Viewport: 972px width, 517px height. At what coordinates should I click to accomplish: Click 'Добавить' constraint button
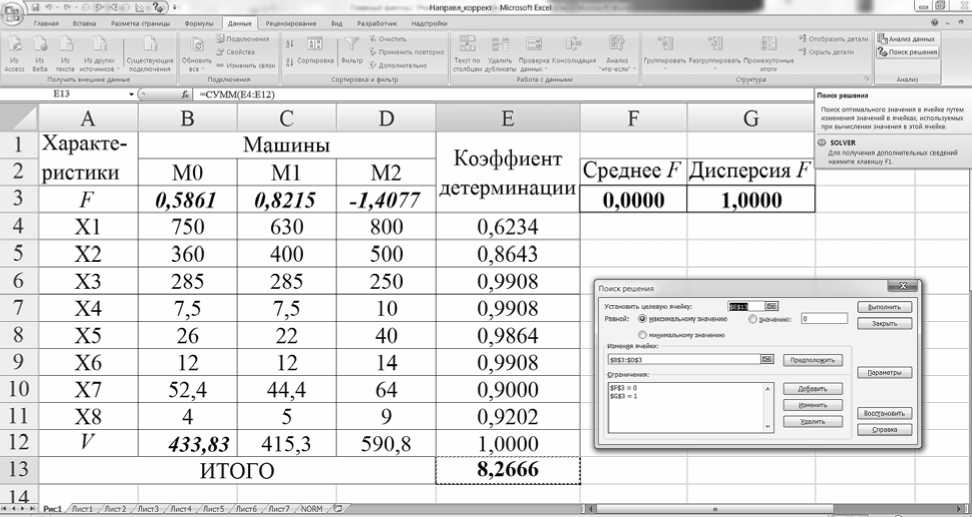click(x=813, y=389)
